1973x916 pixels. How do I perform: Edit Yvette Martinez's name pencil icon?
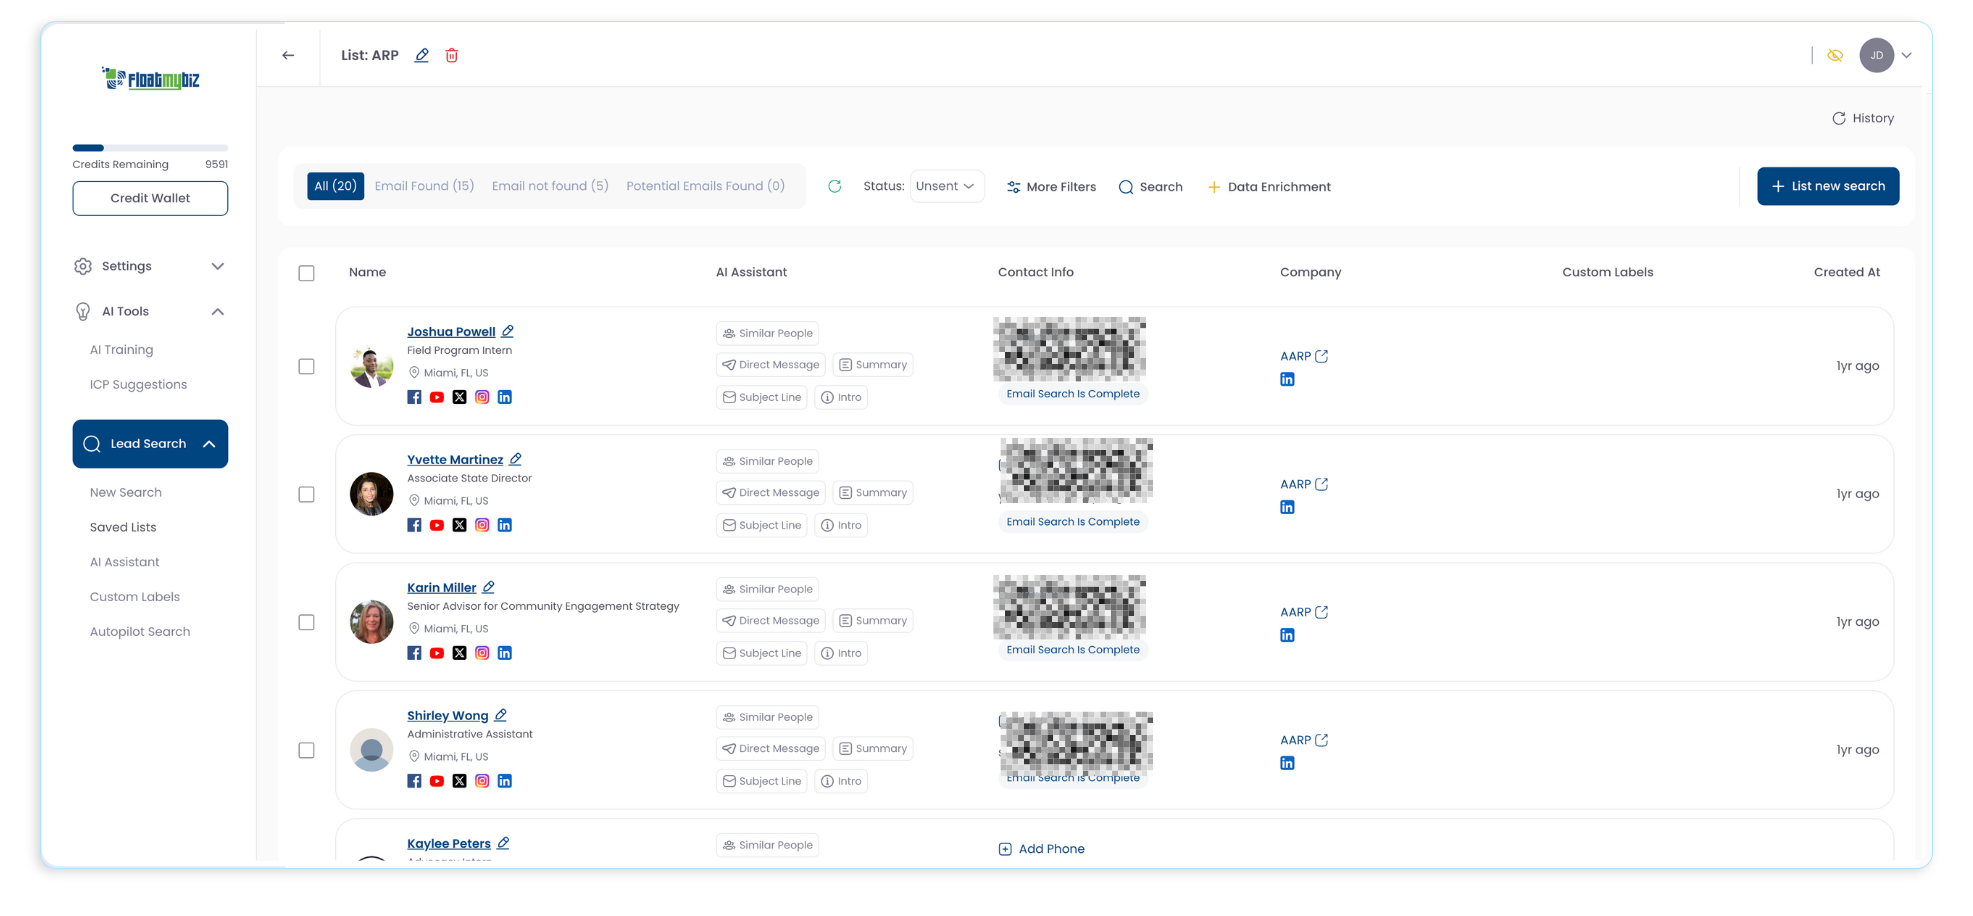click(516, 459)
